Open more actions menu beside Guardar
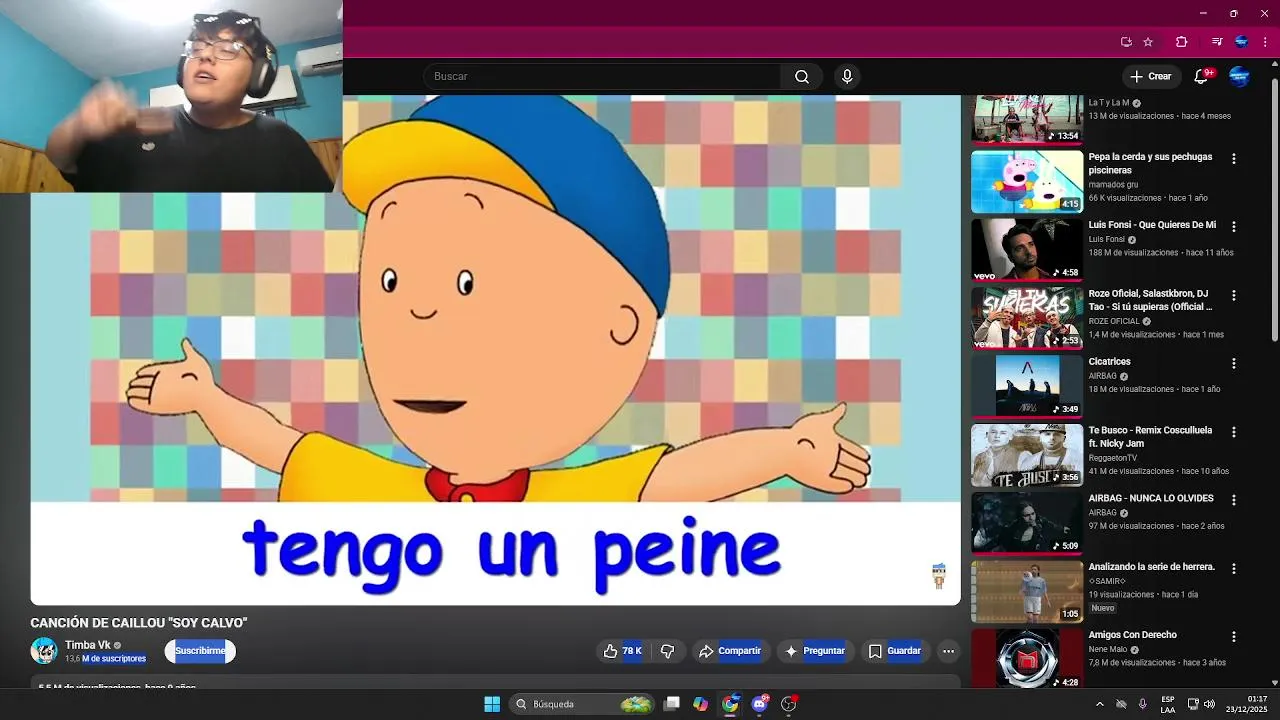1280x720 pixels. (x=948, y=651)
